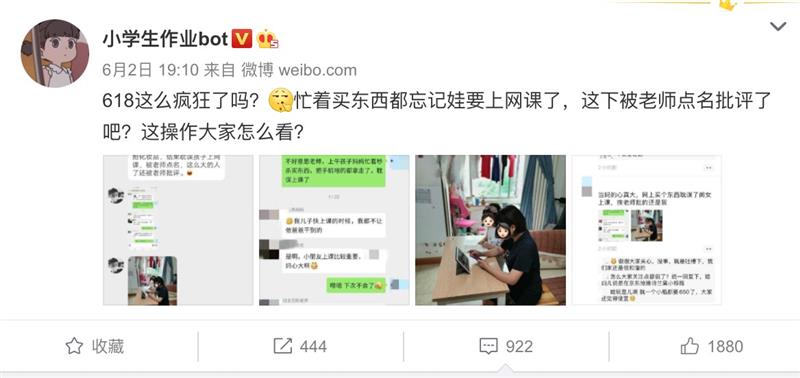The height and width of the screenshot is (378, 800).
Task: Click the face emoji in post text
Action: [x=281, y=100]
